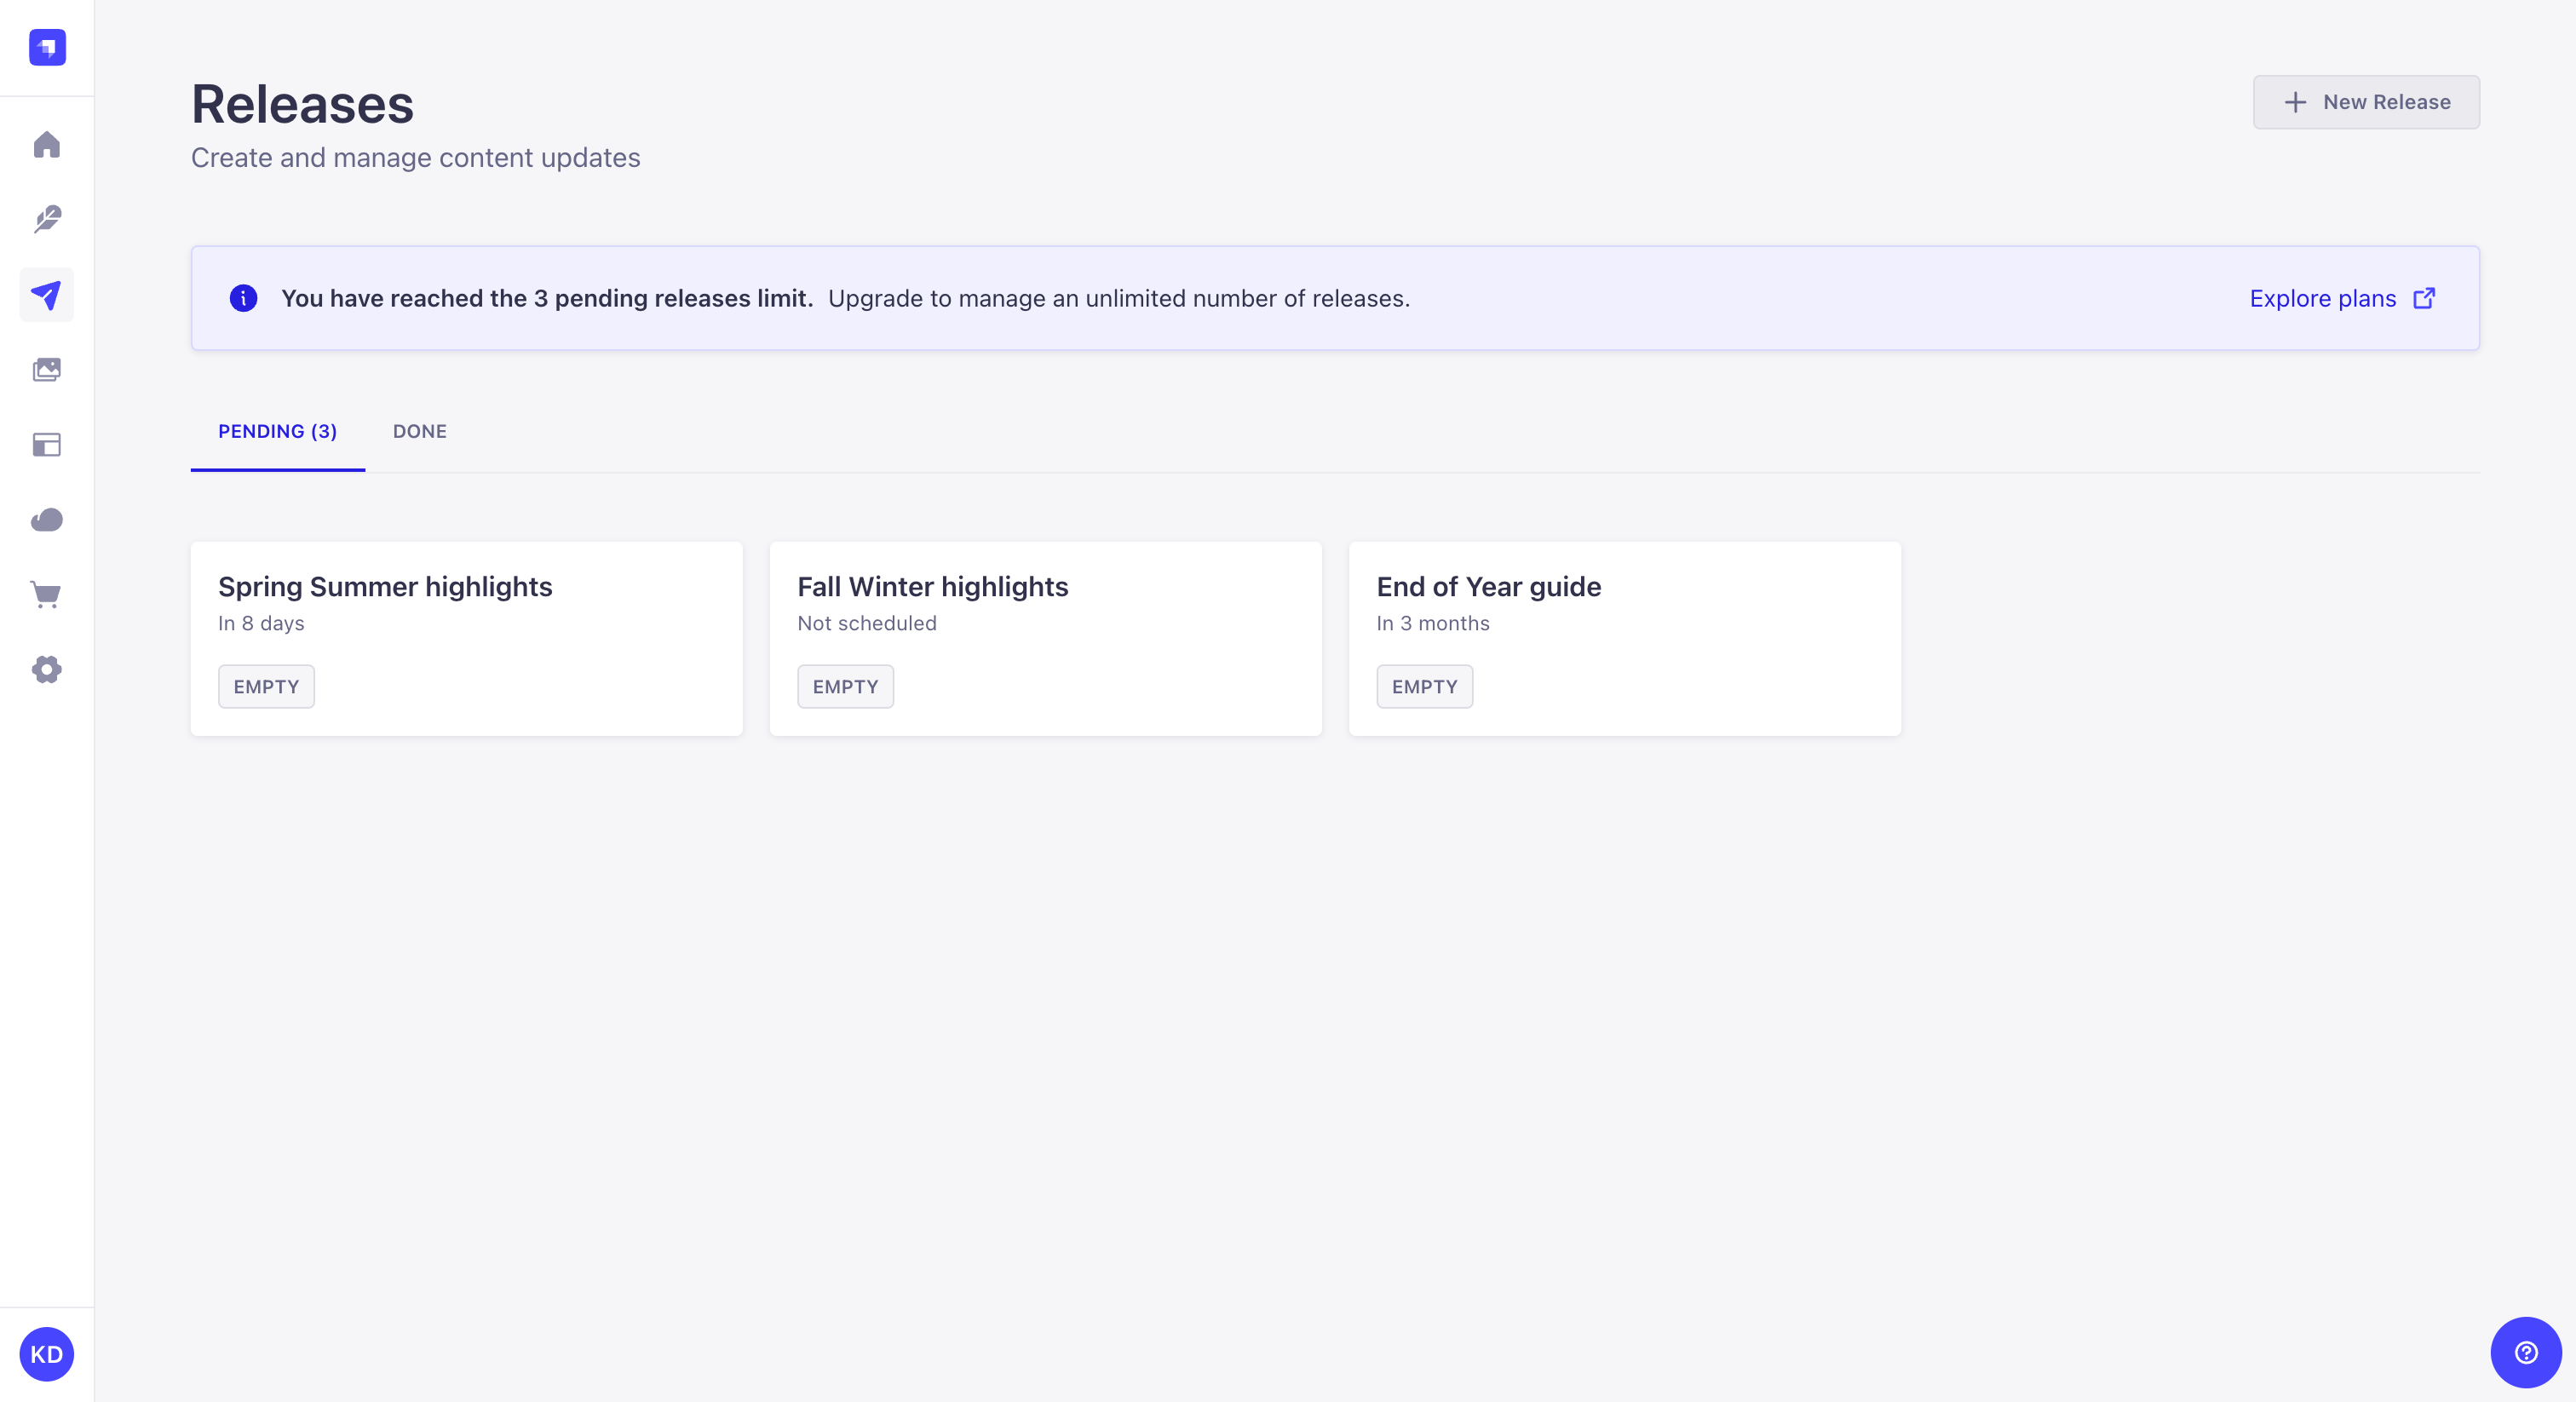This screenshot has width=2576, height=1402.
Task: Open Content Manager feather icon
Action: (x=47, y=219)
